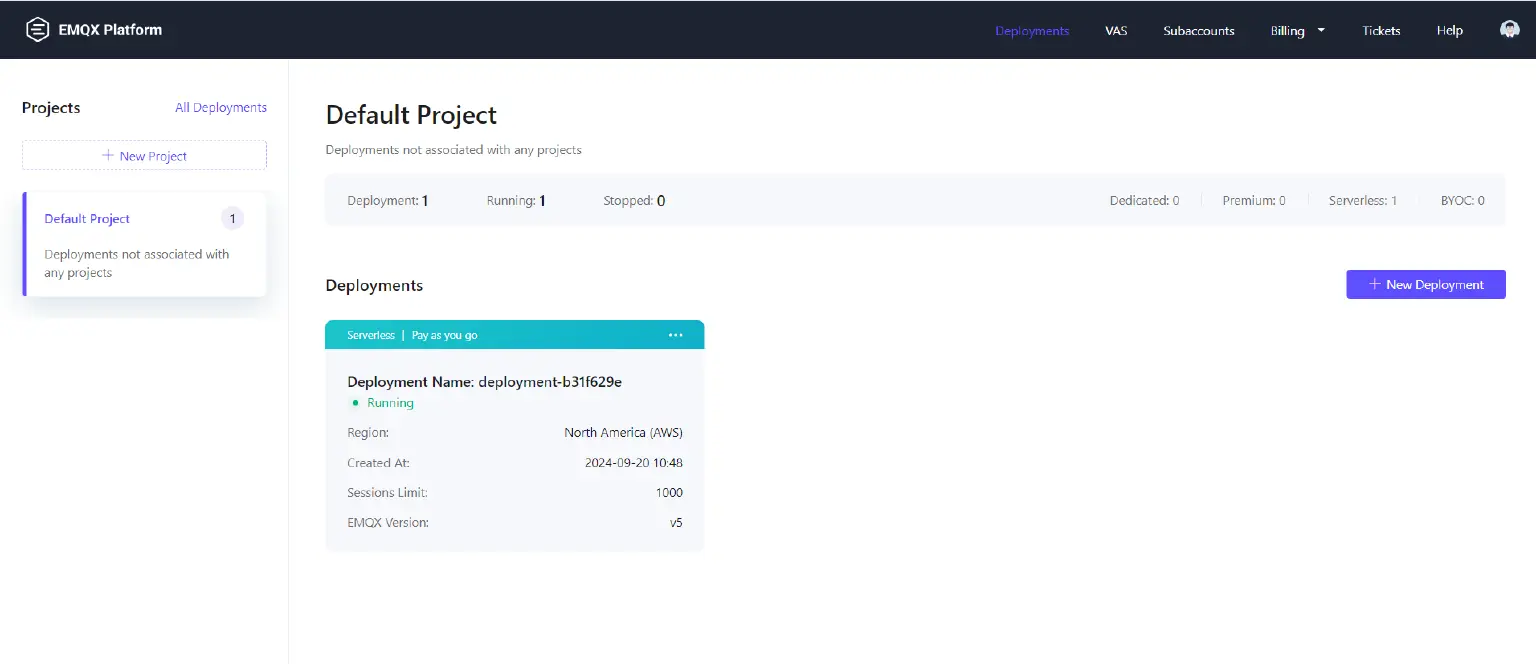Toggle the Default Project selection in sidebar

pos(86,218)
